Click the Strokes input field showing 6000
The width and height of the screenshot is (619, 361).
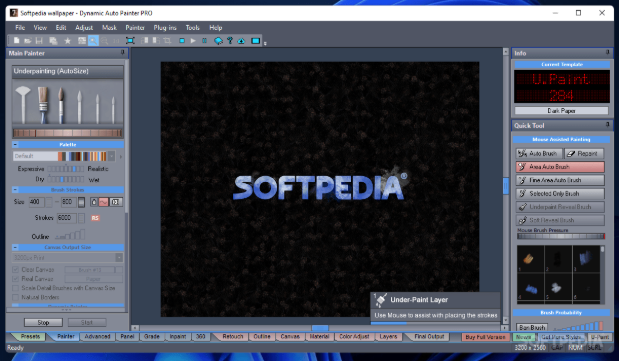pos(66,218)
